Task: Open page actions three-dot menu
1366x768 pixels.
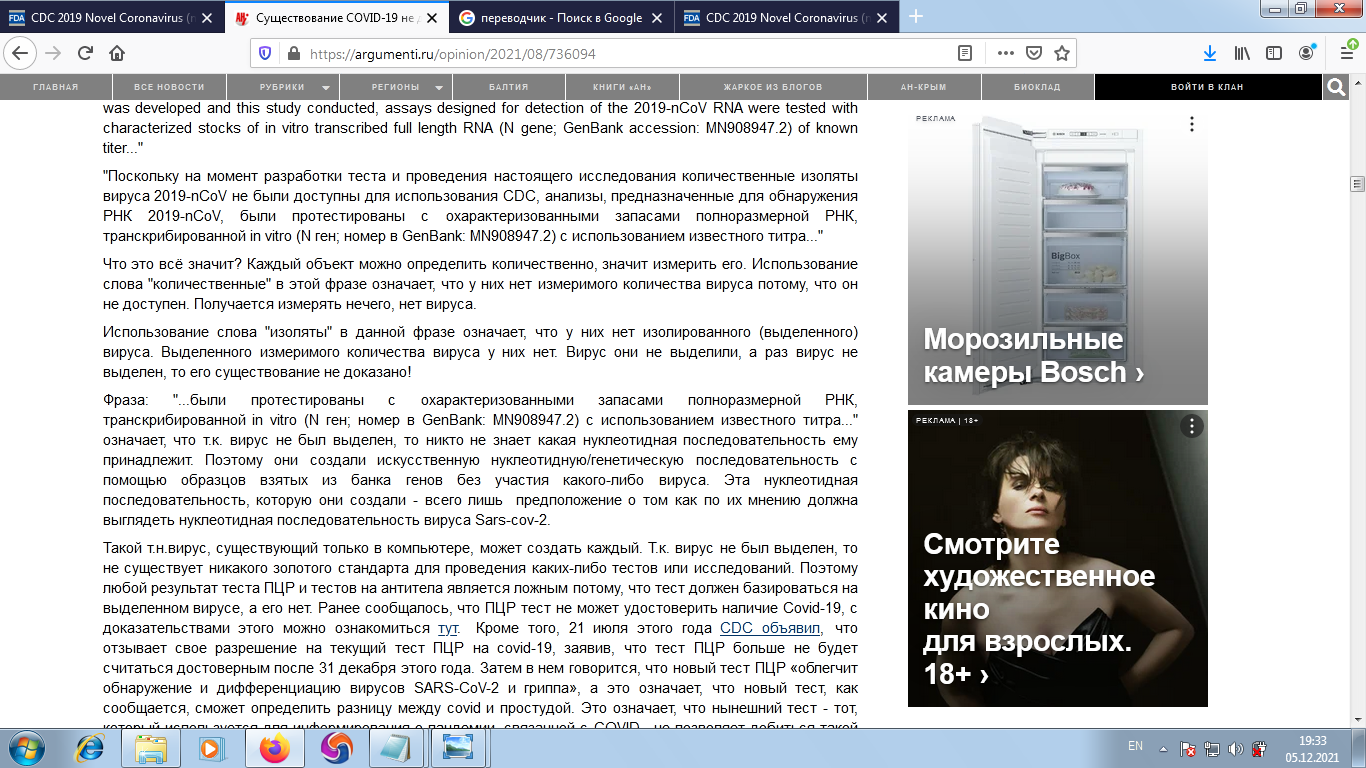Action: pos(1005,53)
